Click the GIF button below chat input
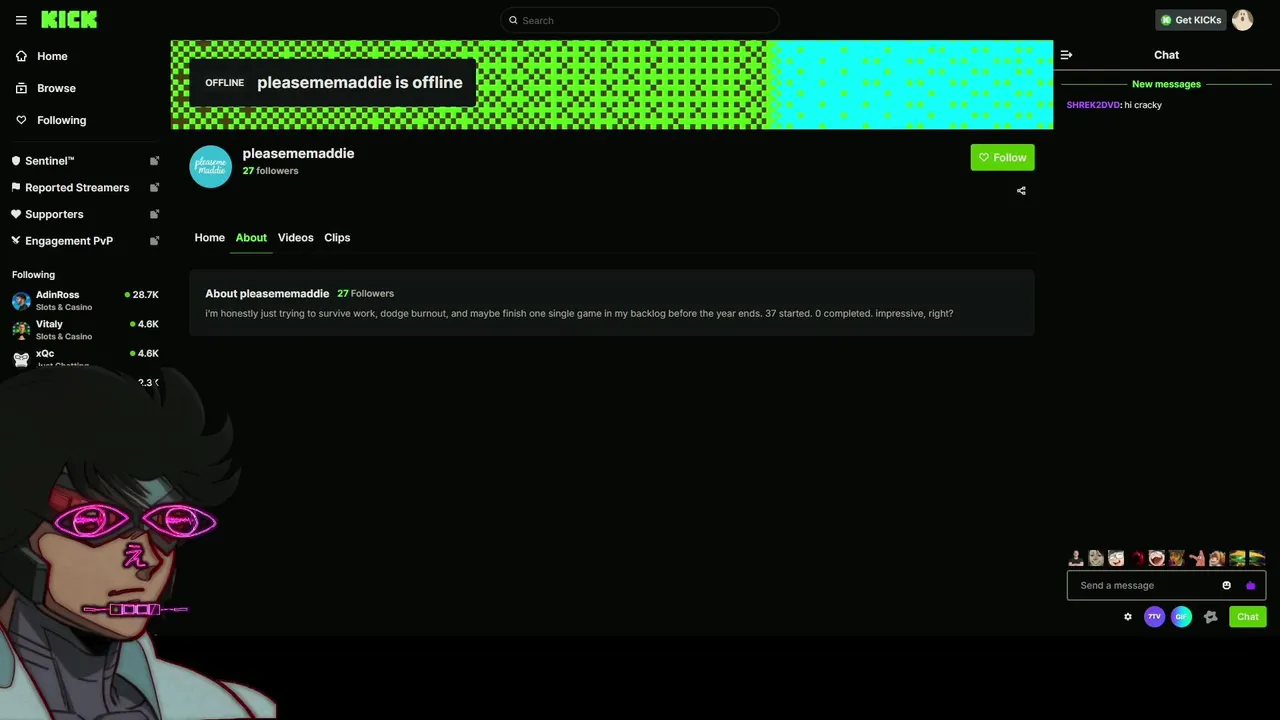1280x720 pixels. tap(1181, 617)
